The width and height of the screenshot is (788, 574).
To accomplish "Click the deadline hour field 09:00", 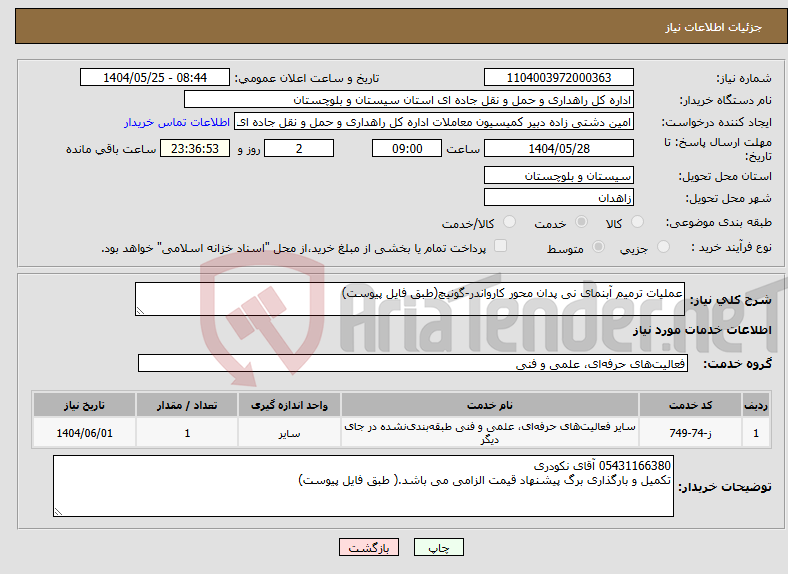I will click(407, 148).
